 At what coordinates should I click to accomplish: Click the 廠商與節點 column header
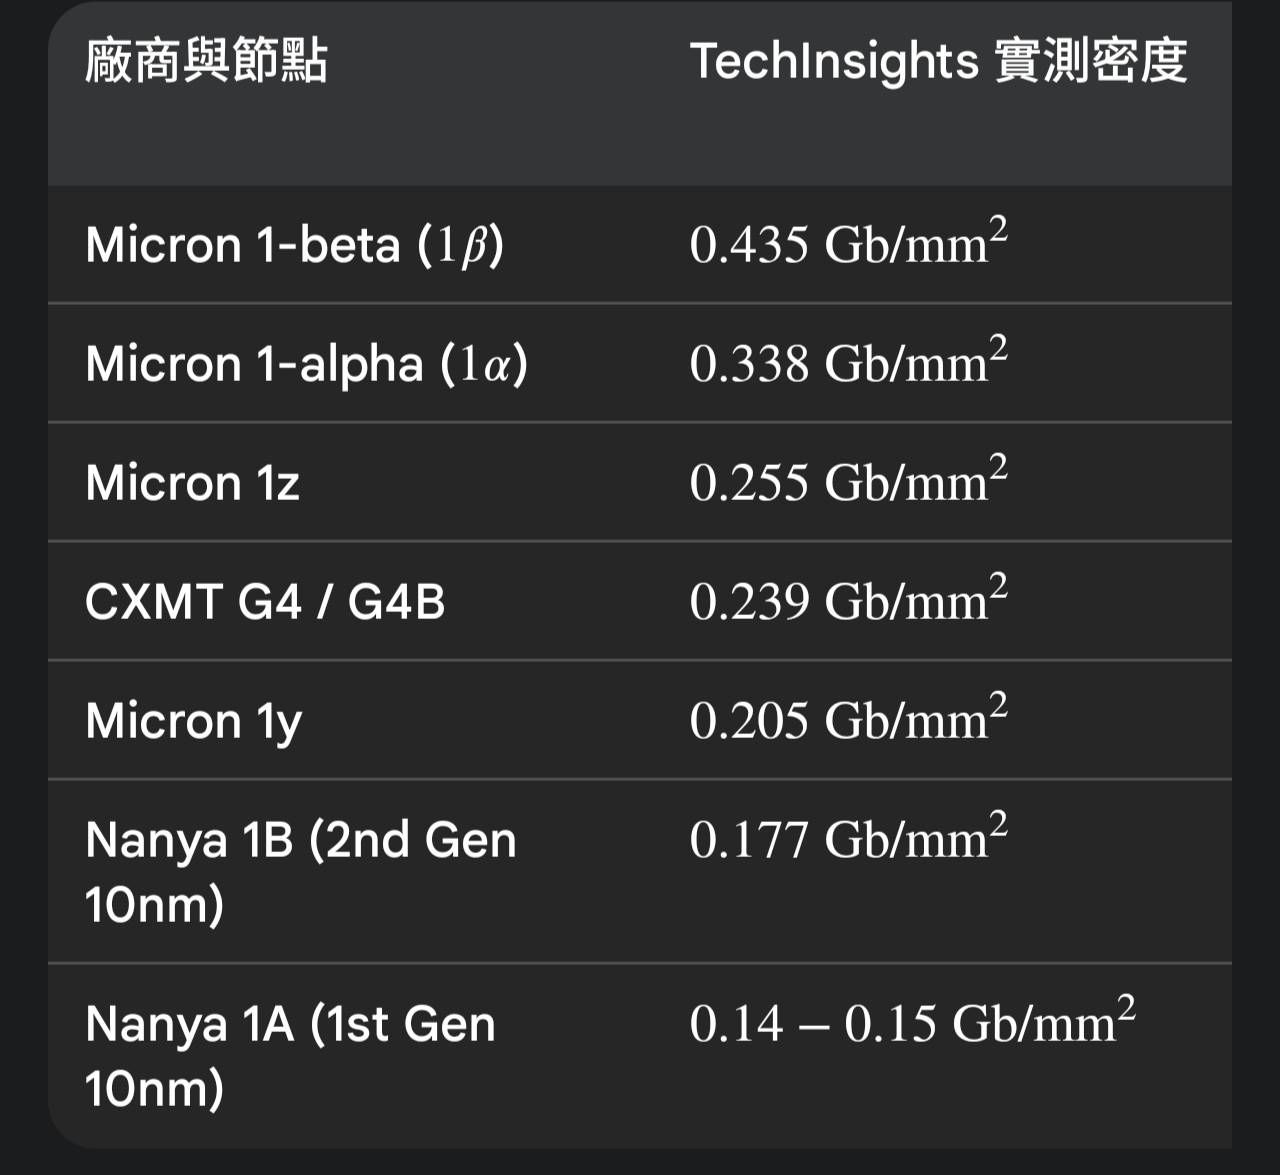tap(206, 61)
